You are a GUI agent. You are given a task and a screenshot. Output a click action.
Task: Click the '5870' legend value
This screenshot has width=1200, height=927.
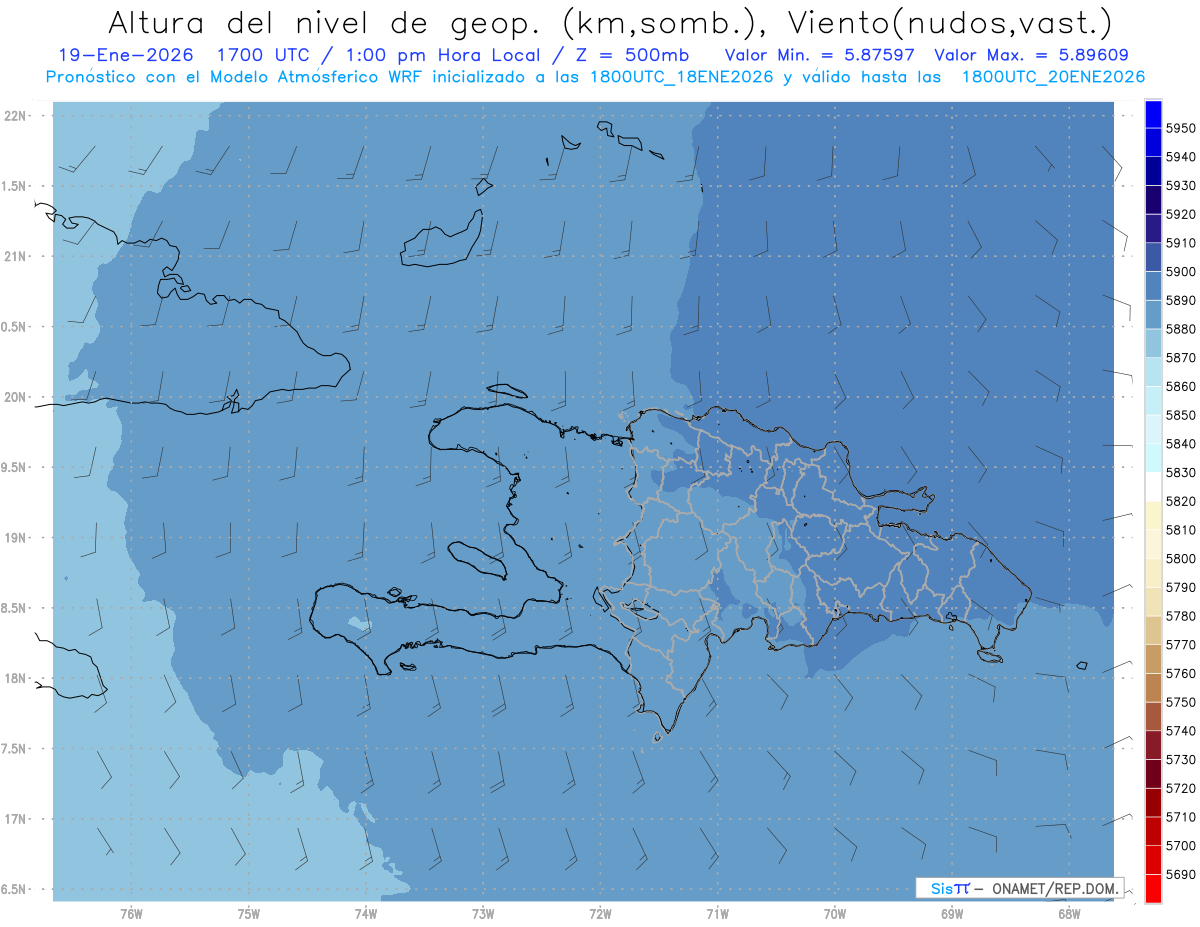pyautogui.click(x=1181, y=358)
